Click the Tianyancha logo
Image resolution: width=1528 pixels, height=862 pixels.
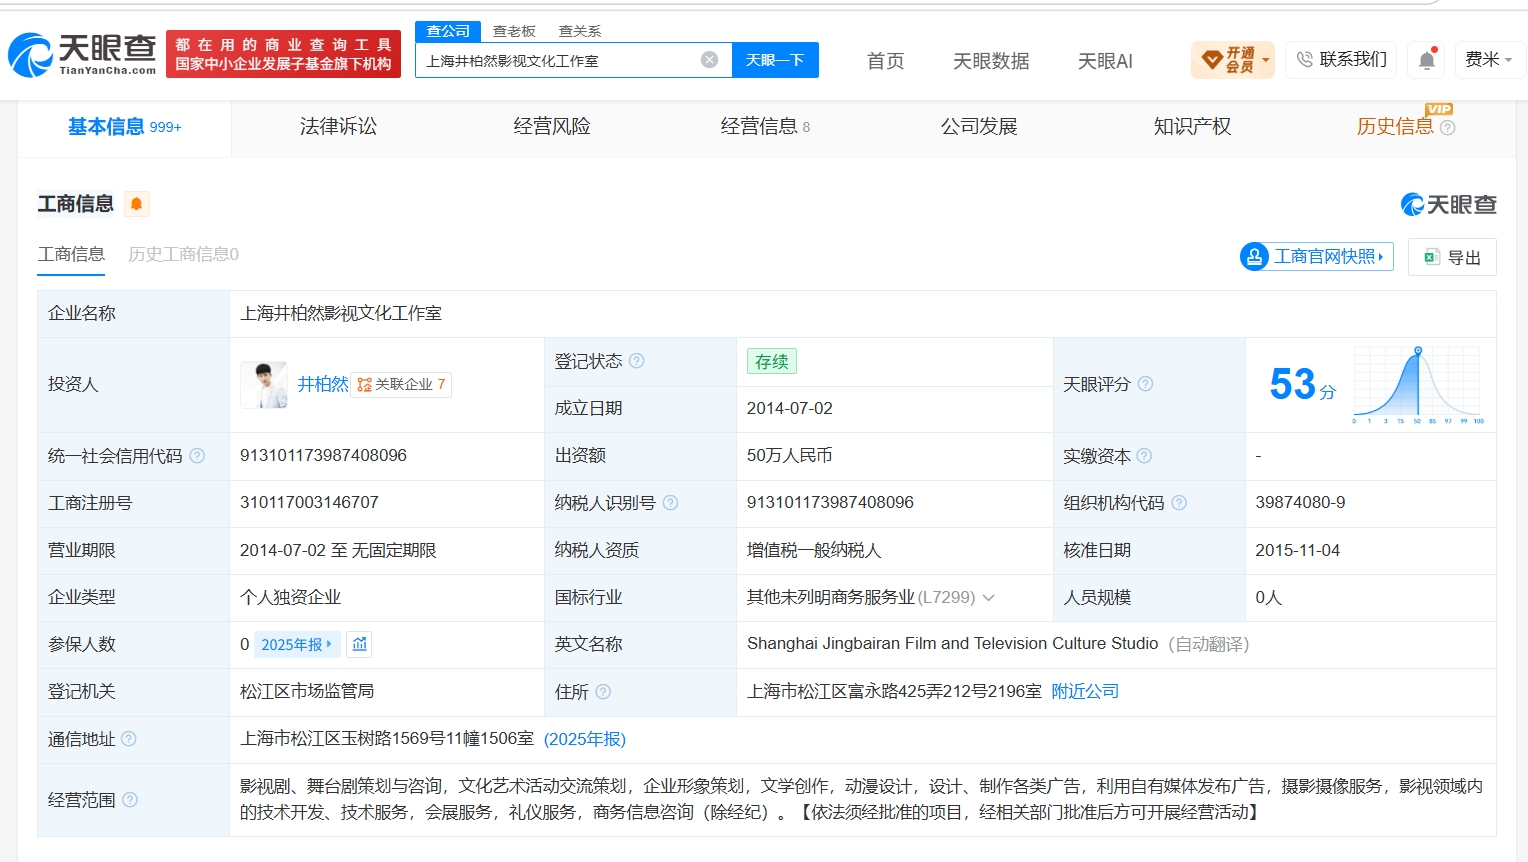[x=82, y=54]
